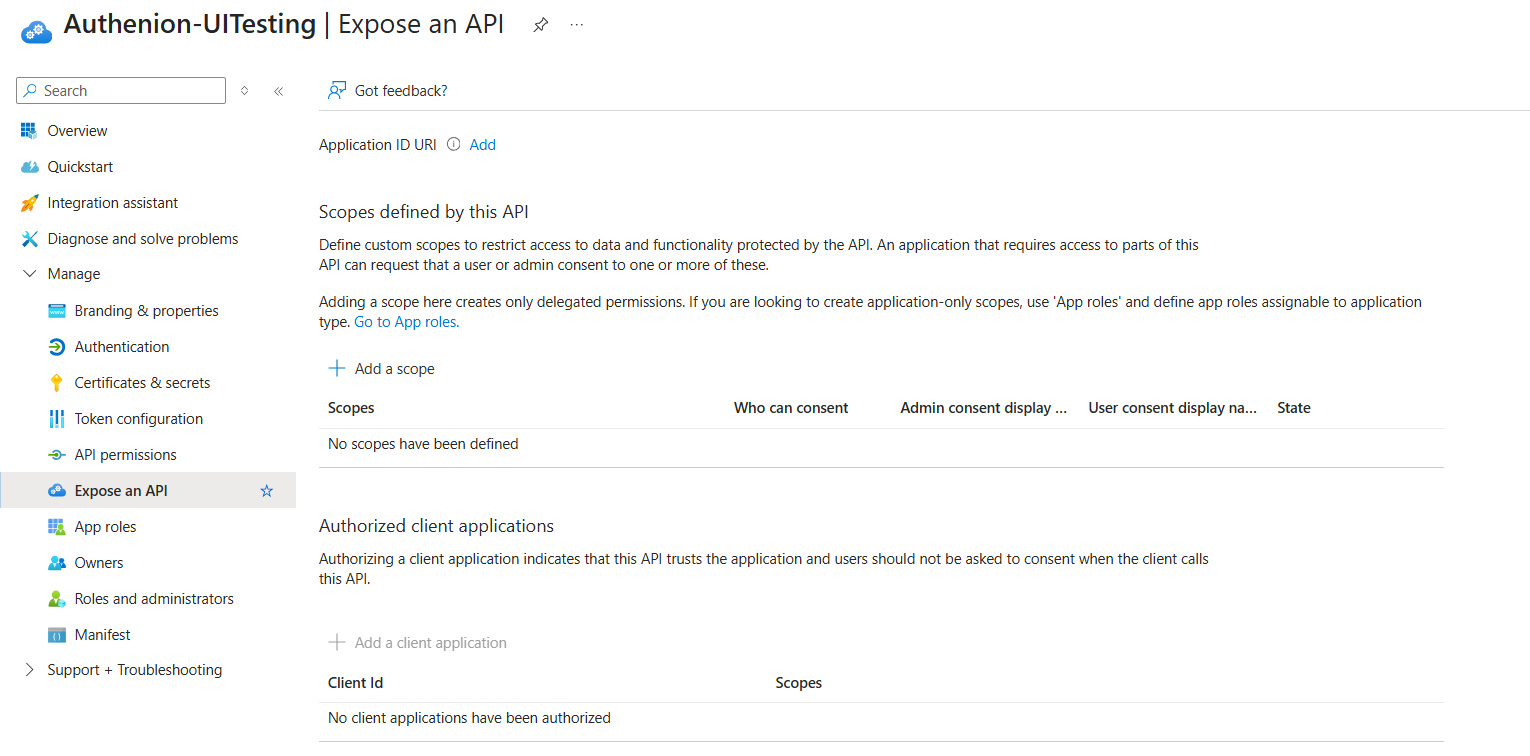Image resolution: width=1530 pixels, height=756 pixels.
Task: Click the API permissions icon
Action: pyautogui.click(x=56, y=455)
